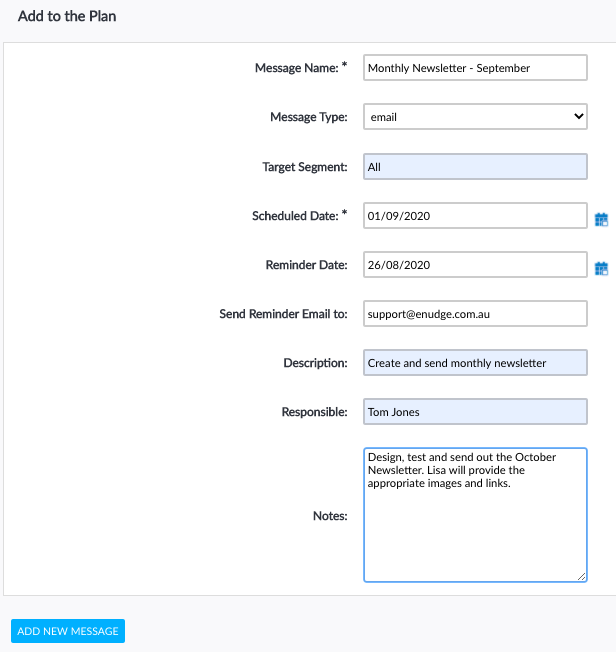This screenshot has height=652, width=616.
Task: Focus the Responsible field with Tom Jones
Action: 475,411
